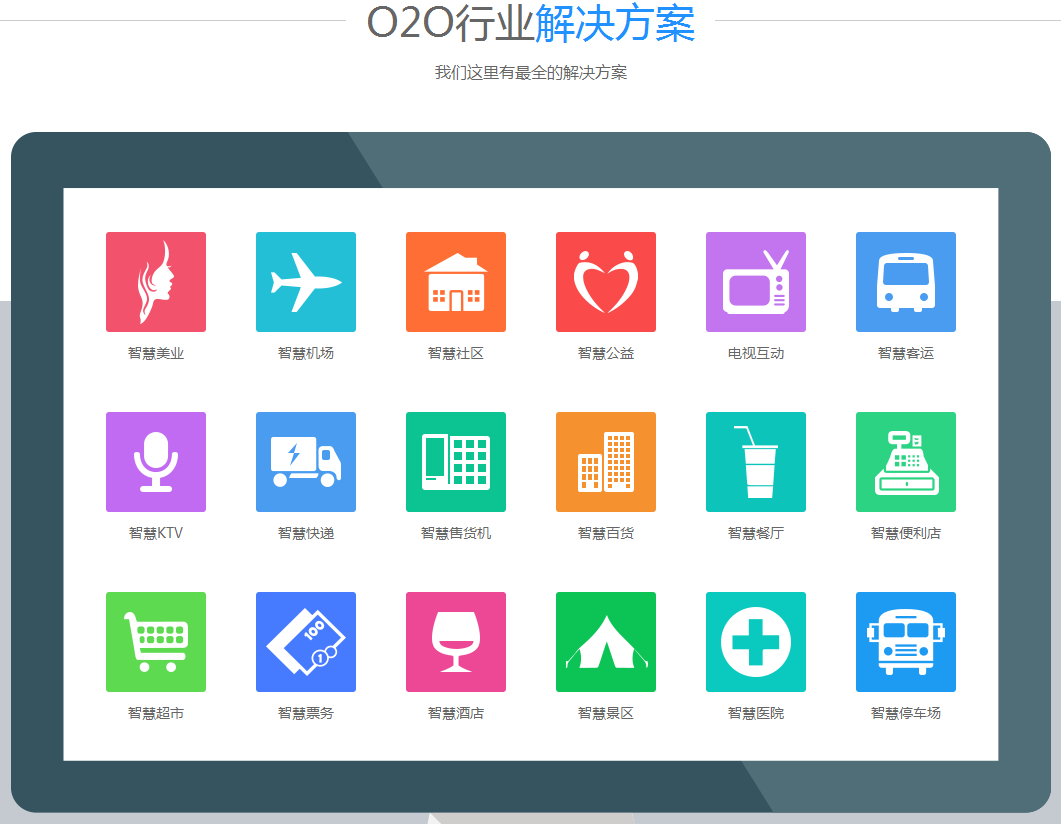Choose the drink cup icon 智慧餐厅
This screenshot has width=1061, height=824.
[x=756, y=462]
